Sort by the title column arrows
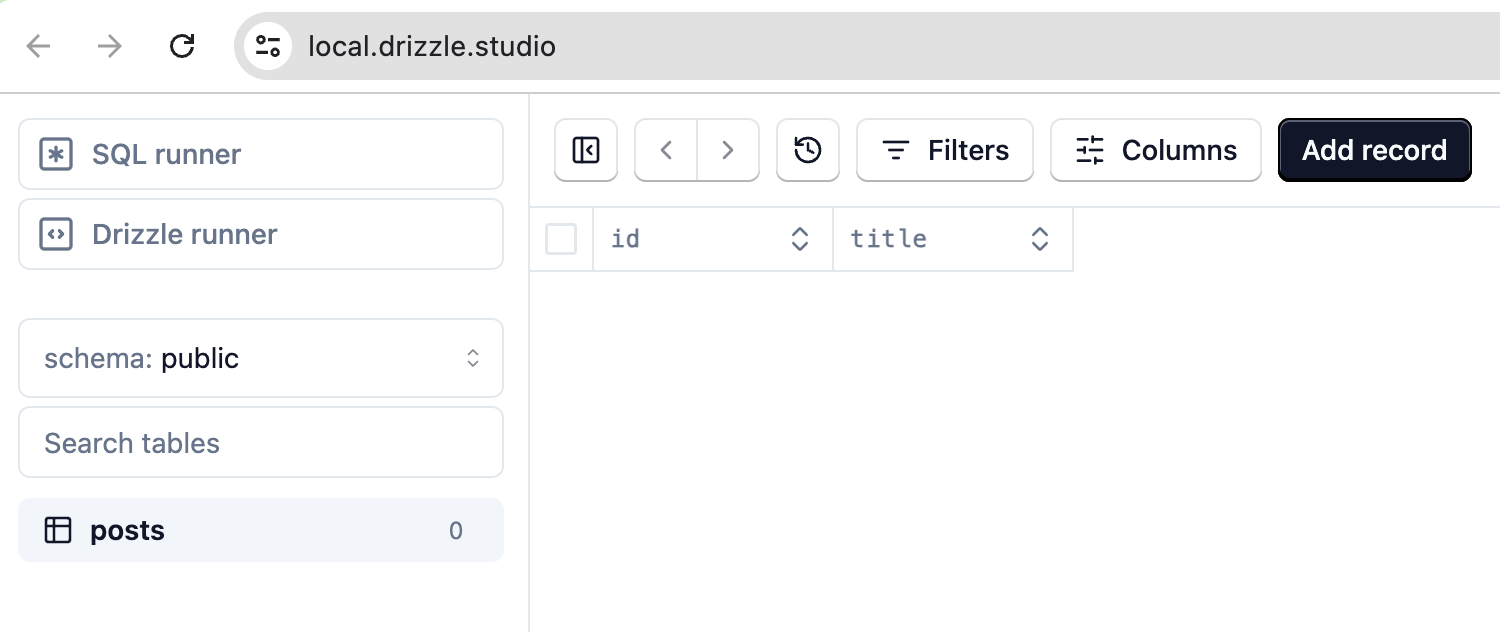 pos(1040,239)
